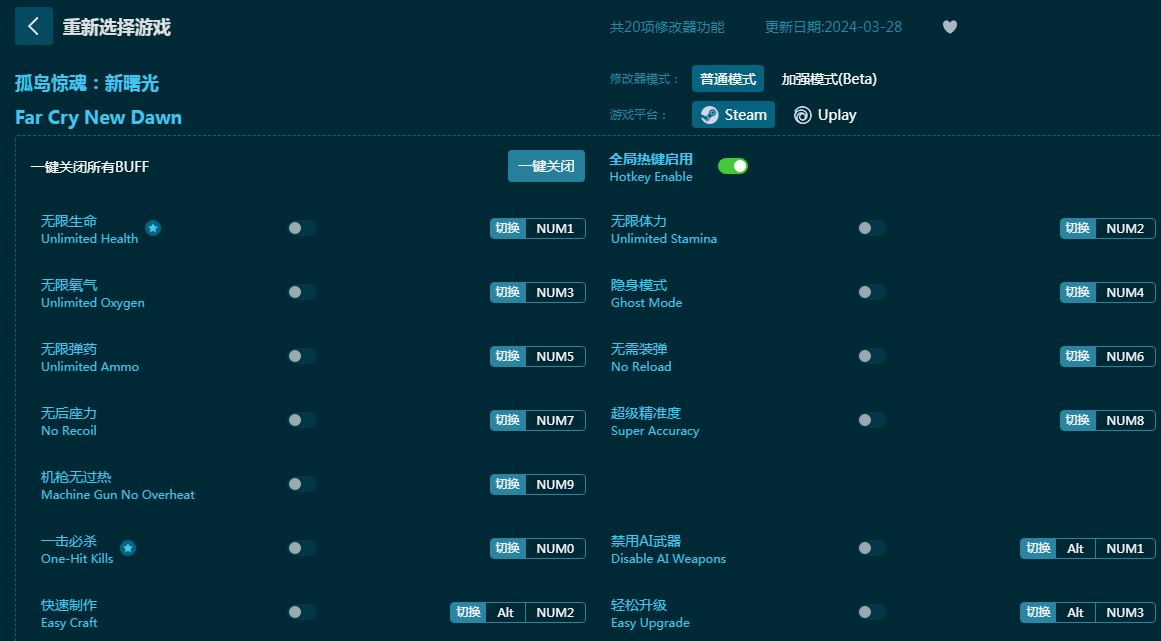The height and width of the screenshot is (641, 1161).
Task: Click the NUM7 hotkey field
Action: click(x=555, y=420)
